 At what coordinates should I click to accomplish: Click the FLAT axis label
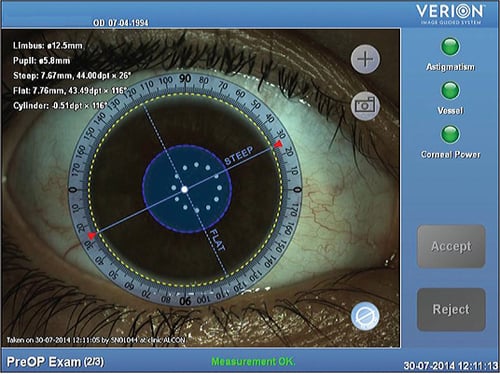pyautogui.click(x=218, y=240)
